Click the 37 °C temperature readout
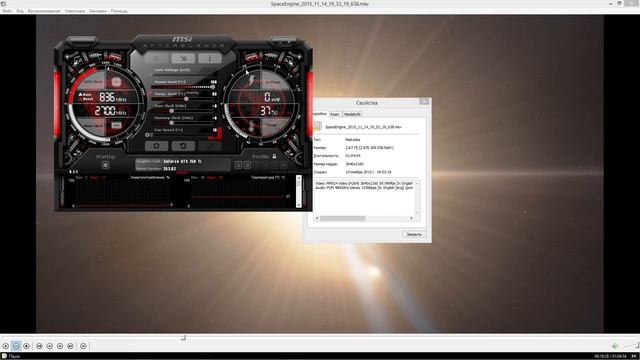640x360 pixels. (x=269, y=111)
